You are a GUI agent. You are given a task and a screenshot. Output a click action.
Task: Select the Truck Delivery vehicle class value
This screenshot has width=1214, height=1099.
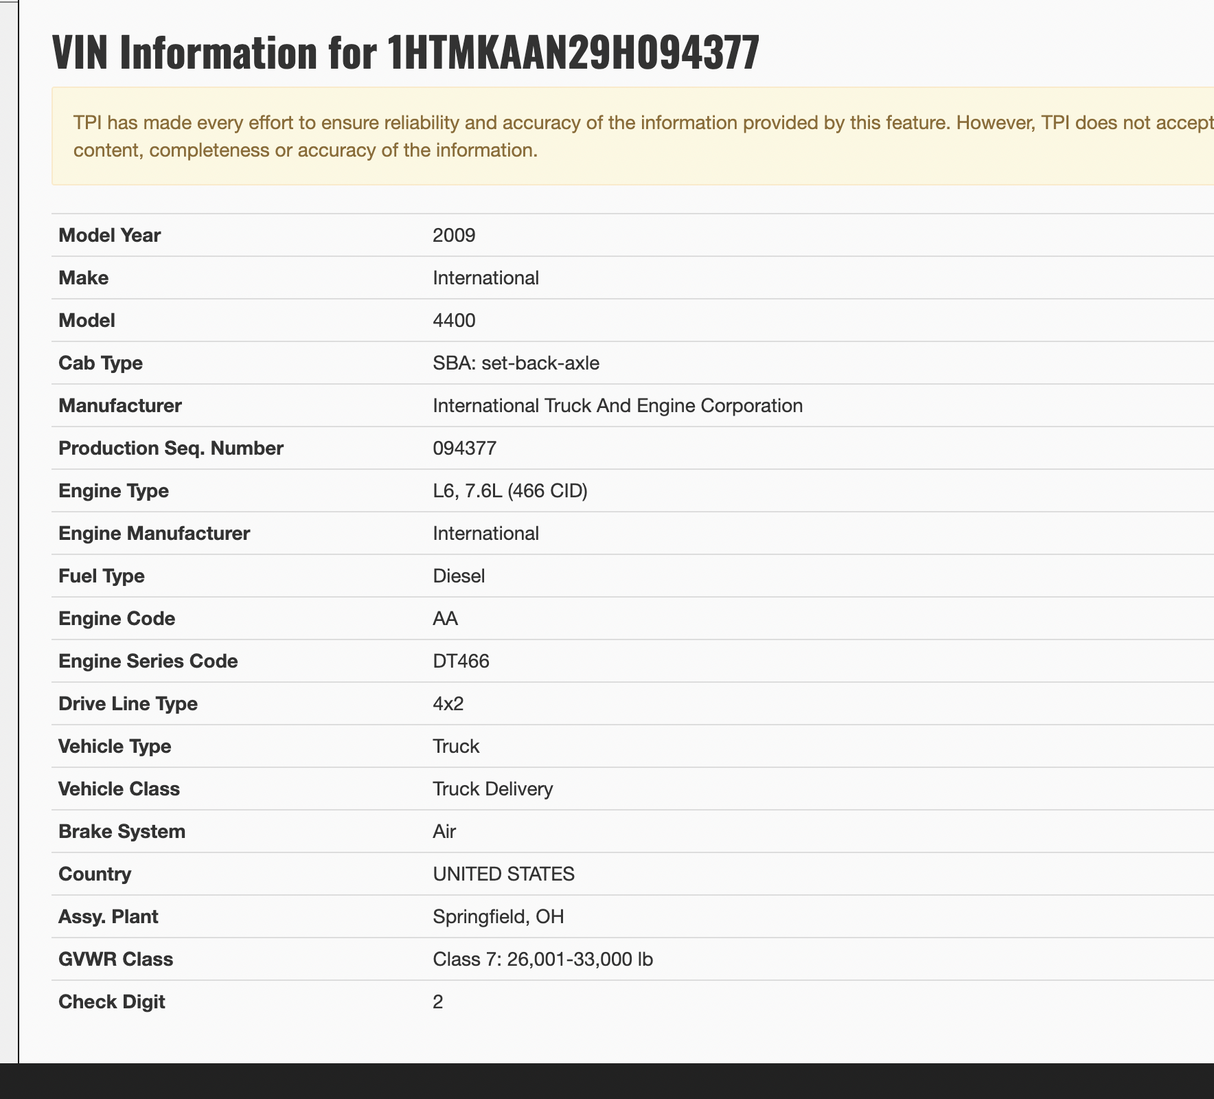tap(492, 789)
